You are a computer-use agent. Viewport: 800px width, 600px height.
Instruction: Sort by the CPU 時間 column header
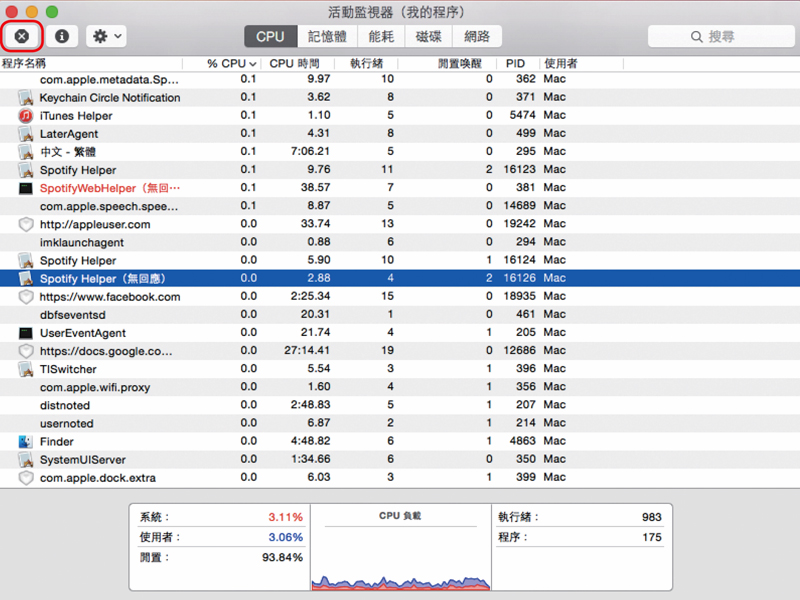click(294, 64)
